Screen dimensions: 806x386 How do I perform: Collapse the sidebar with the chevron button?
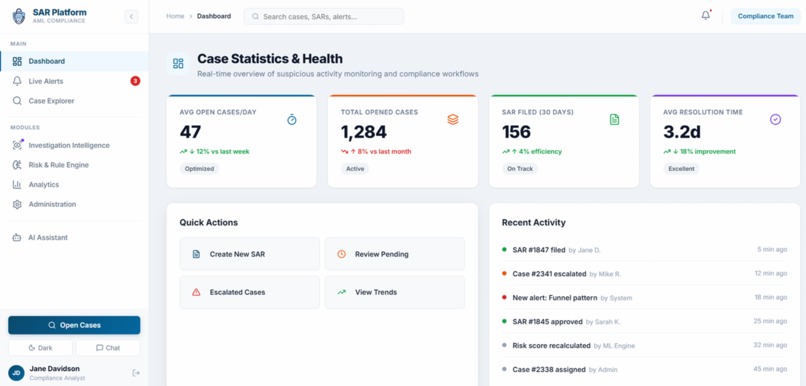click(x=131, y=16)
